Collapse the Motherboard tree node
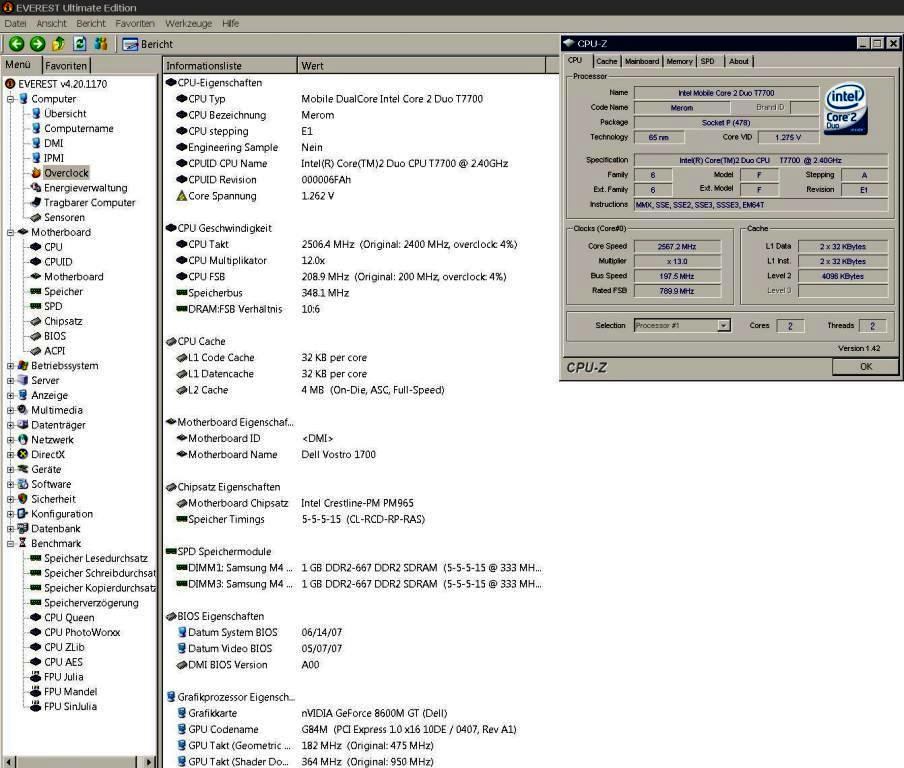Viewport: 904px width, 768px height. coord(10,232)
